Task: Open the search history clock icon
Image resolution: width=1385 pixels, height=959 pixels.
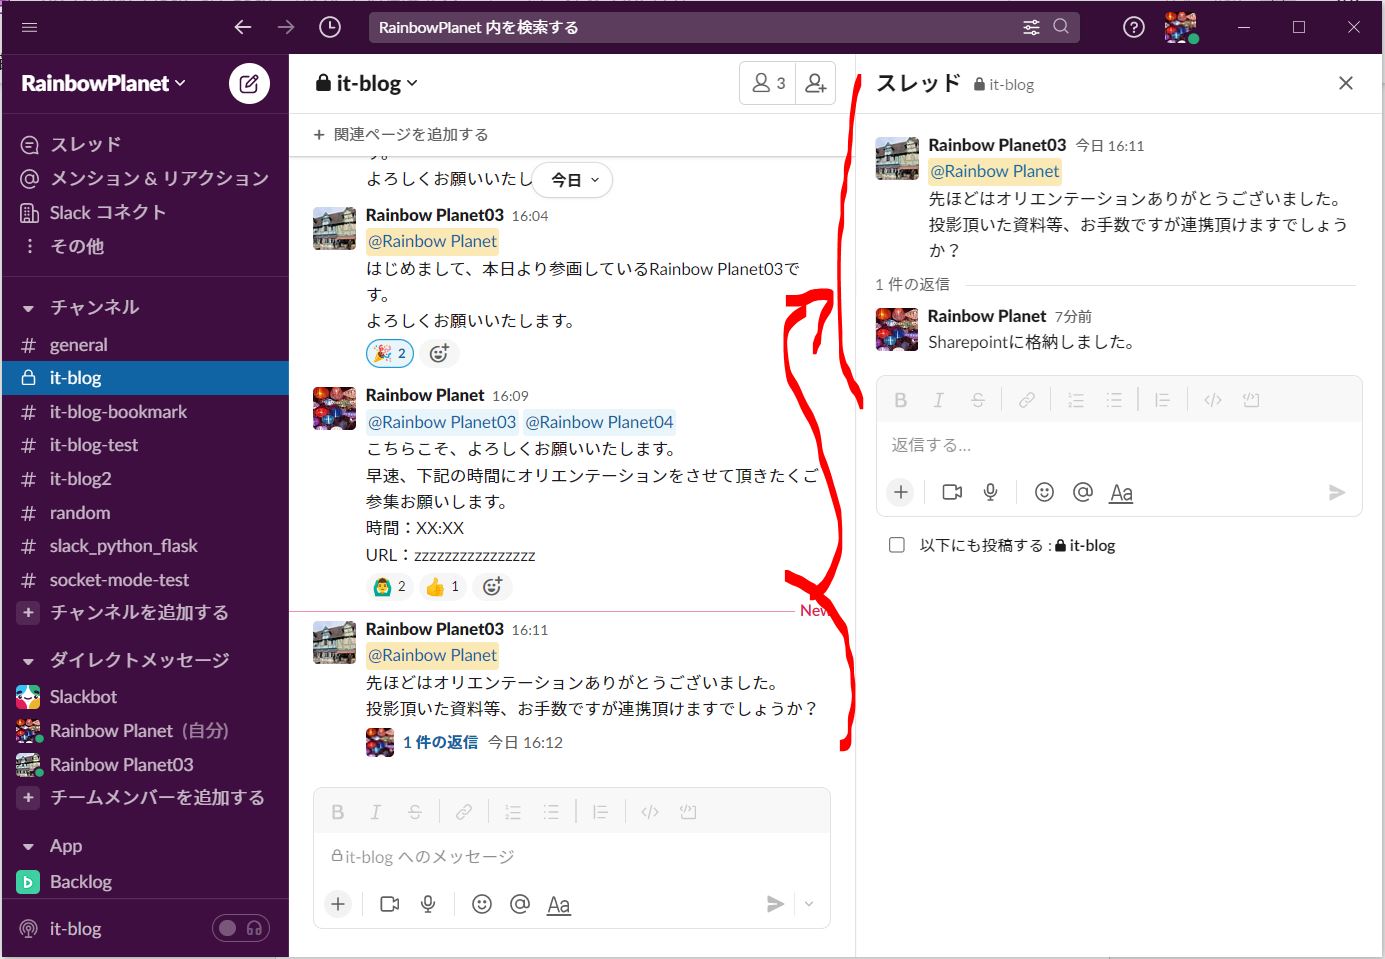Action: (330, 27)
